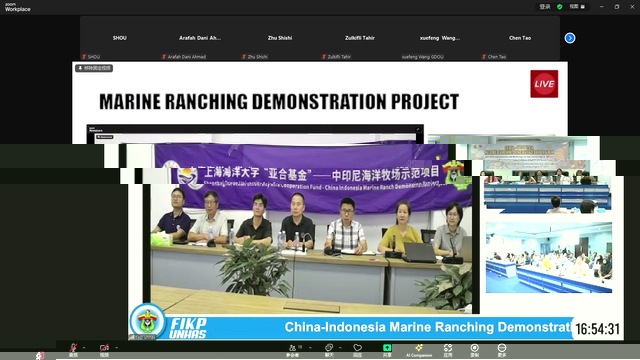
Task: Expand the arrow beside Participants
Action: 310,348
